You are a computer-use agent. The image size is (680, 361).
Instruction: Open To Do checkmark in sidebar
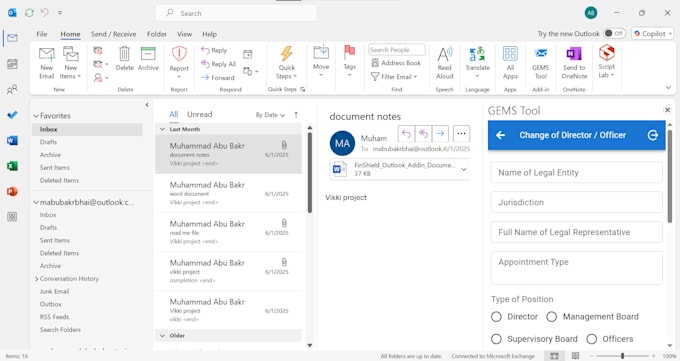(12, 115)
